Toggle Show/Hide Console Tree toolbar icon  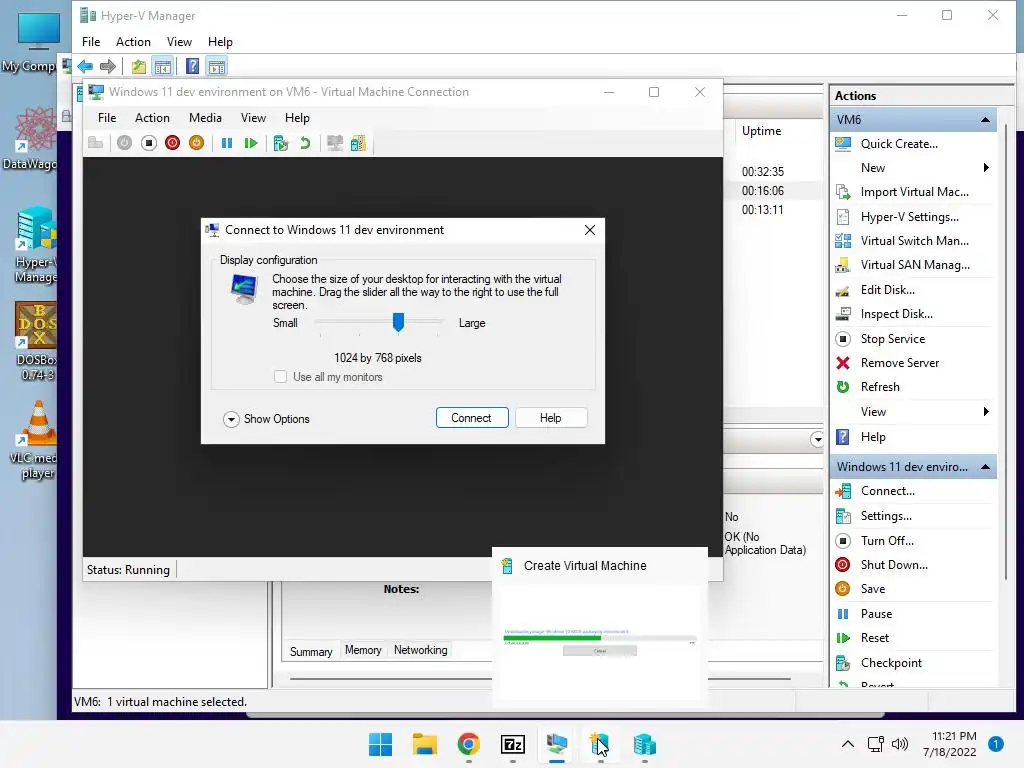click(163, 66)
